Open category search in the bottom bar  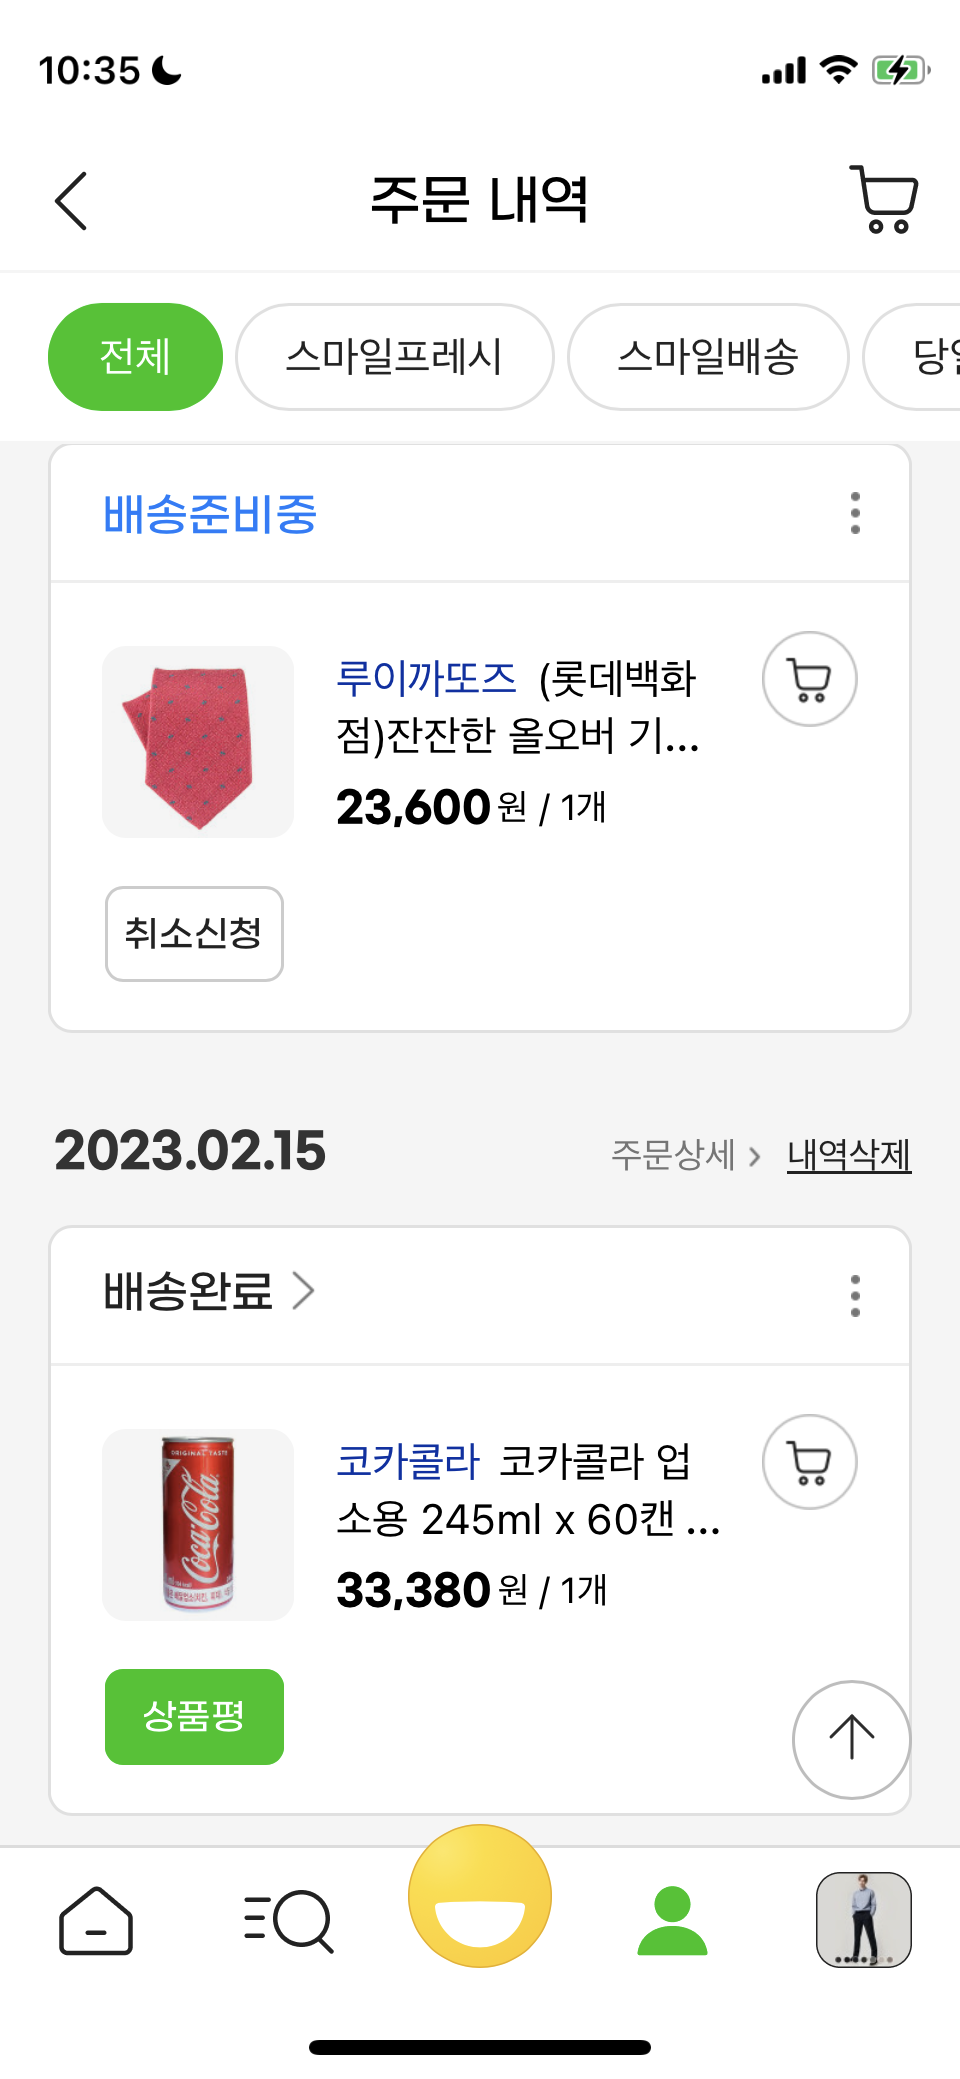pos(288,1920)
